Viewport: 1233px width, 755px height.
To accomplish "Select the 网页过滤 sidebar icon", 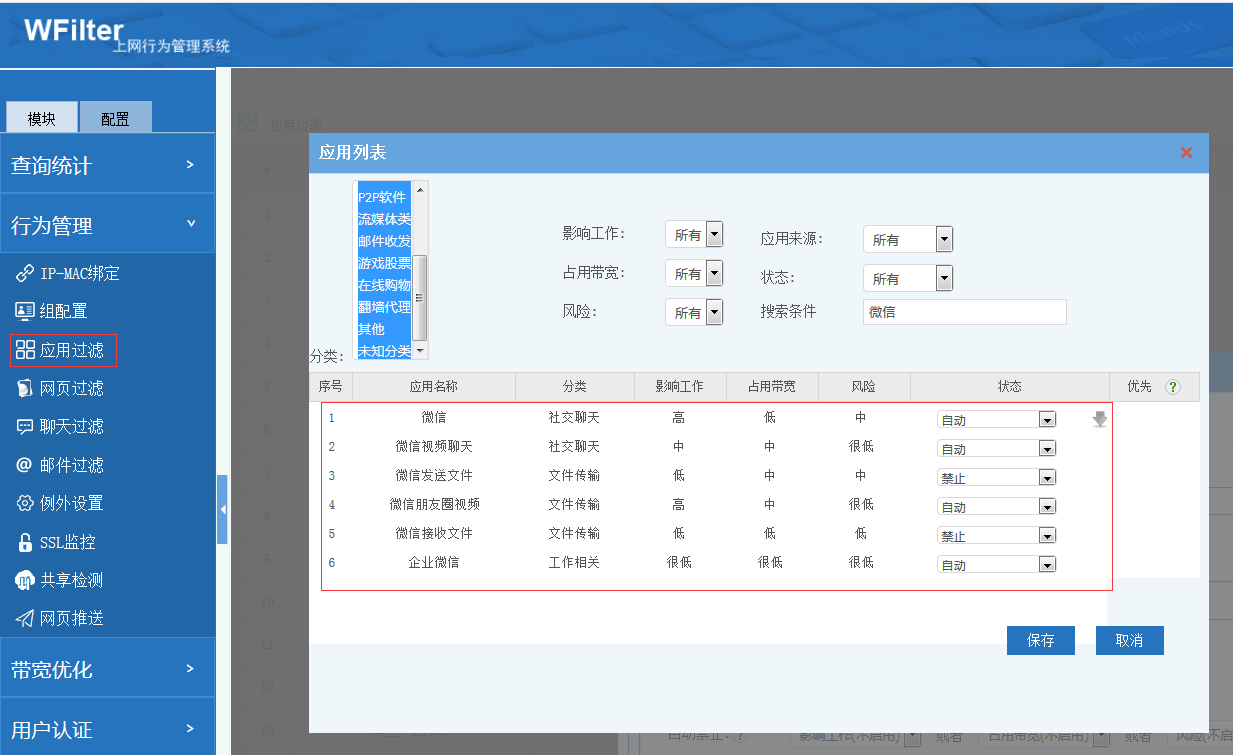I will pyautogui.click(x=25, y=388).
